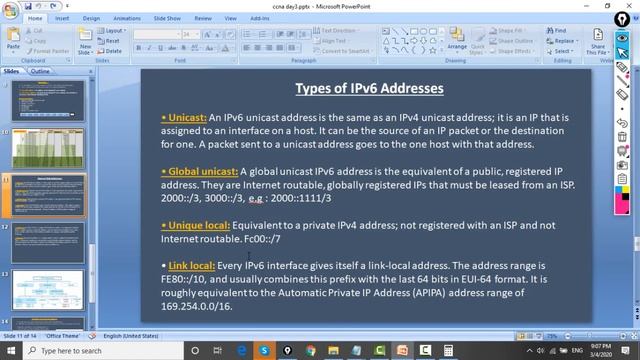Click the Office button logo
The height and width of the screenshot is (360, 640).
coord(11,11)
